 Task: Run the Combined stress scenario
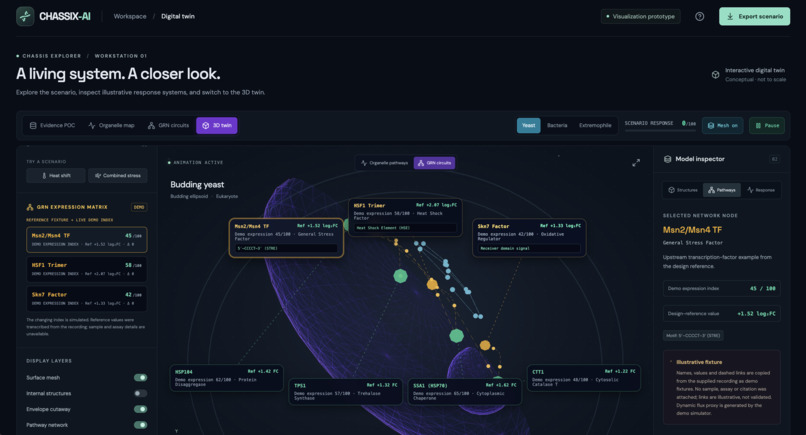[117, 175]
